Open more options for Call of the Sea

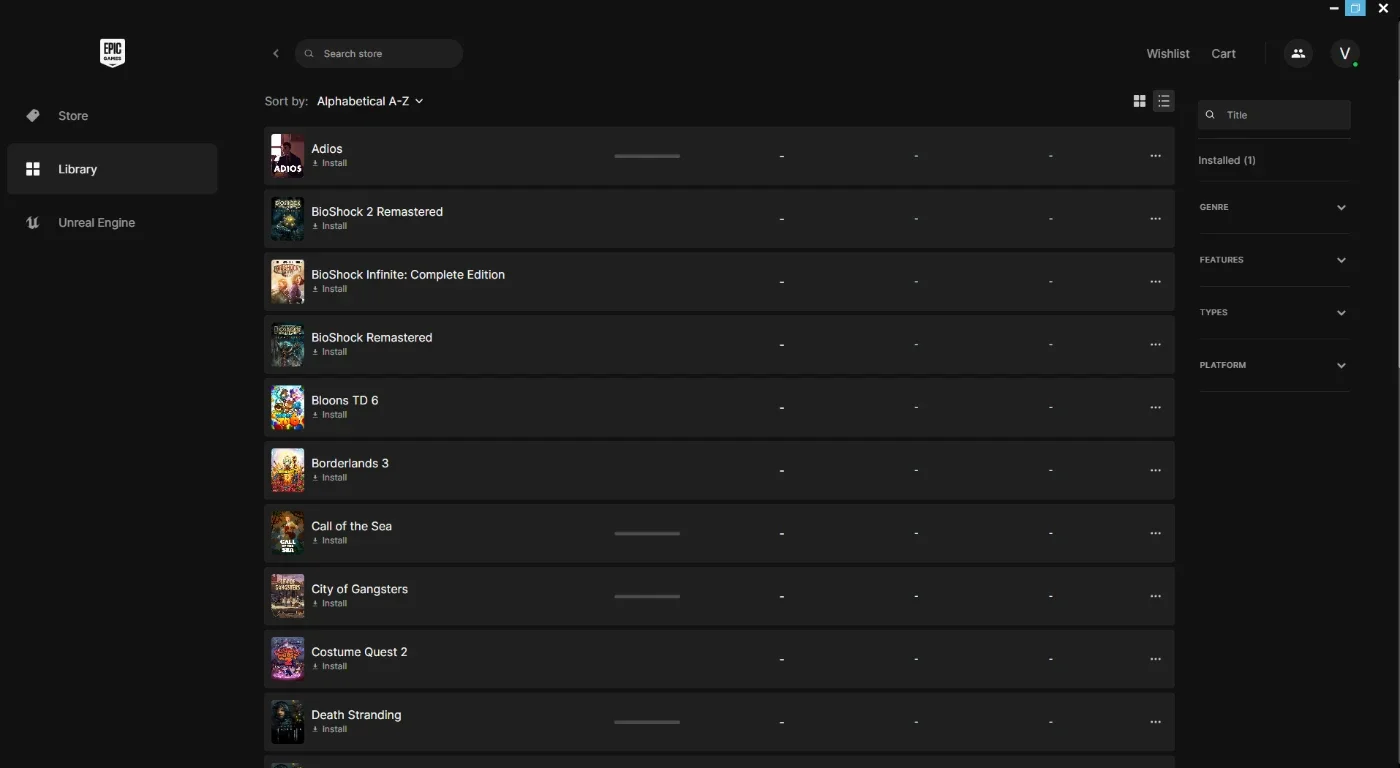tap(1155, 533)
